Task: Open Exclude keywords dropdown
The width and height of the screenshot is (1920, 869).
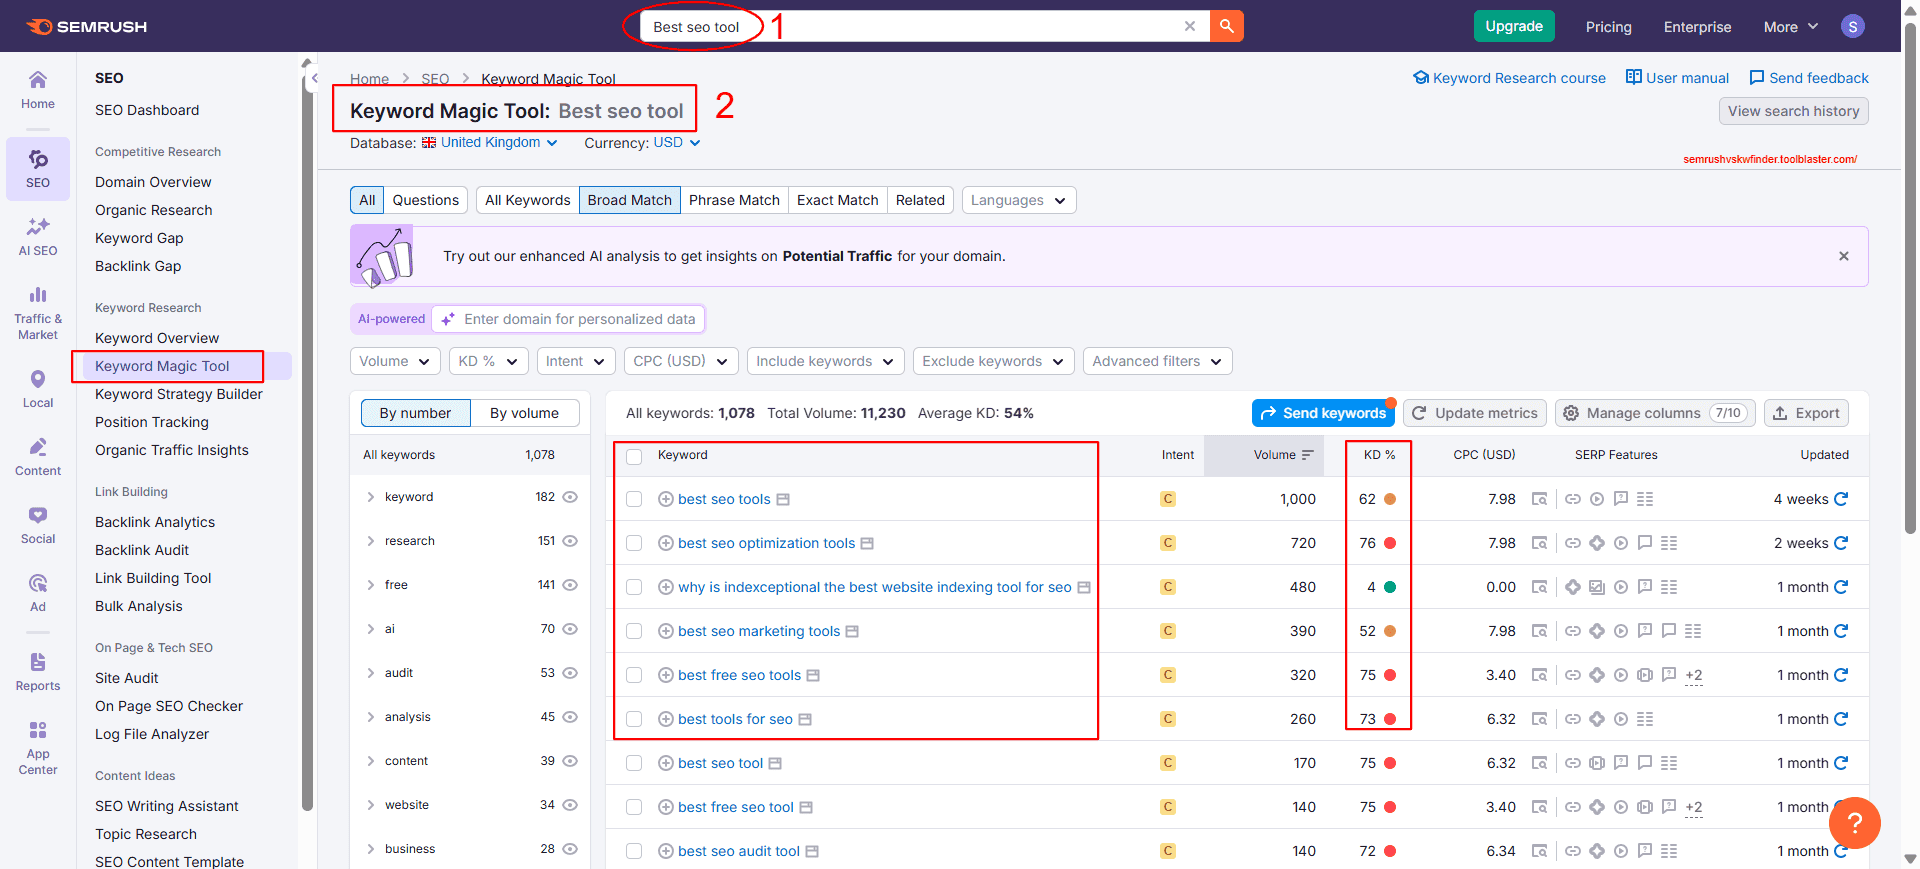Action: click(993, 361)
